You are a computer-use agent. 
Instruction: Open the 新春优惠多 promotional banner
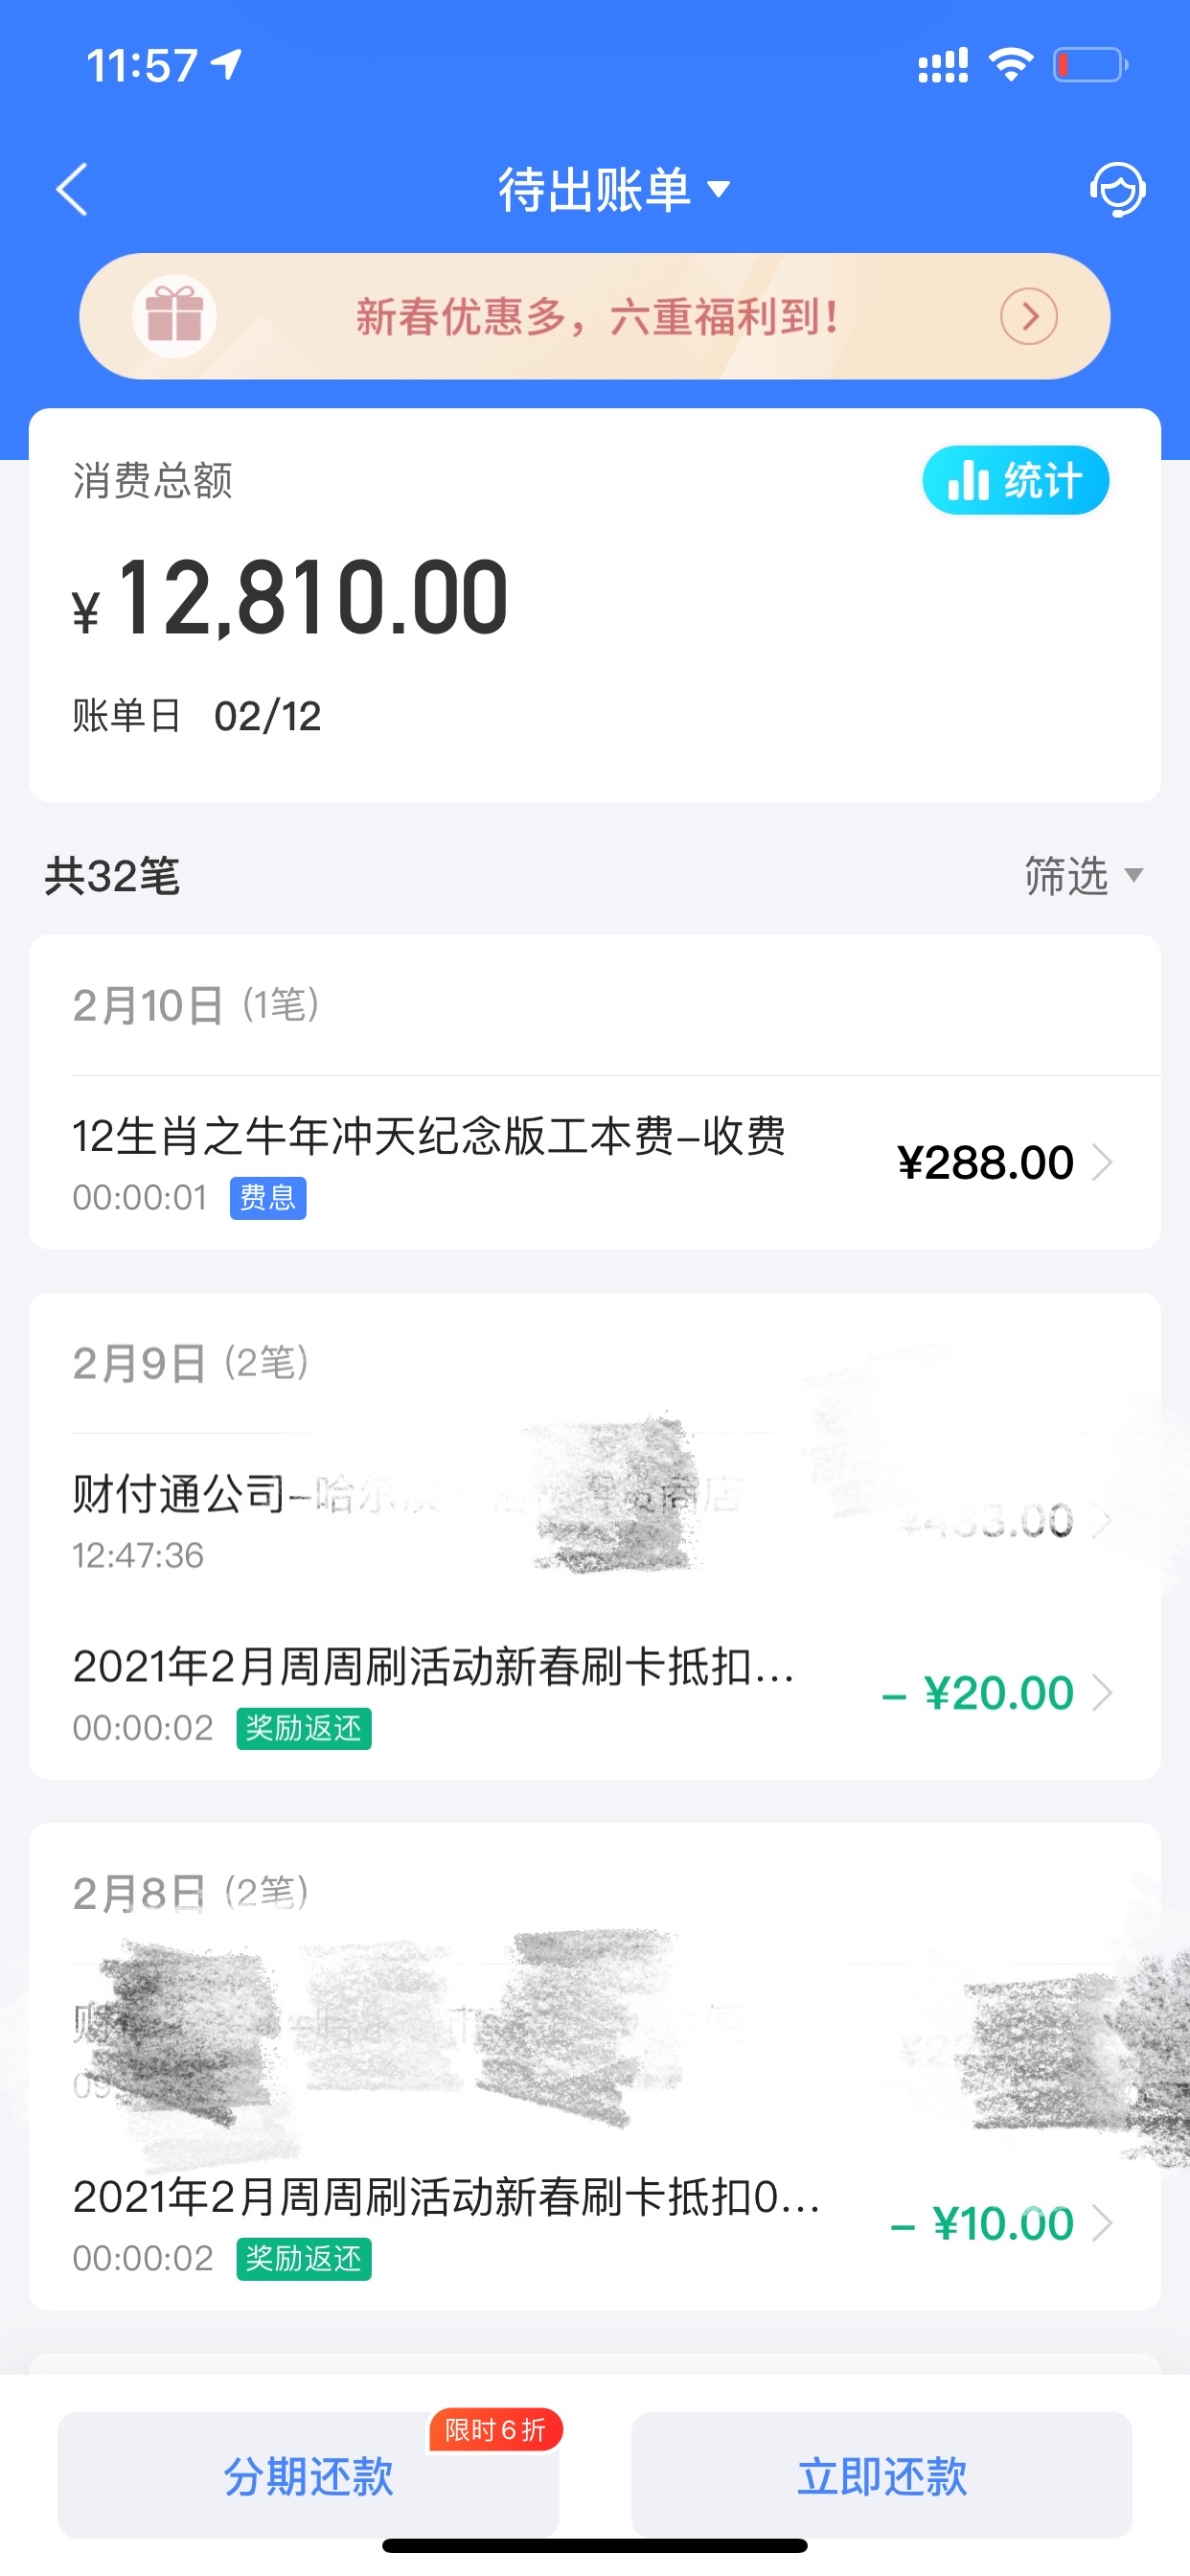pos(595,316)
